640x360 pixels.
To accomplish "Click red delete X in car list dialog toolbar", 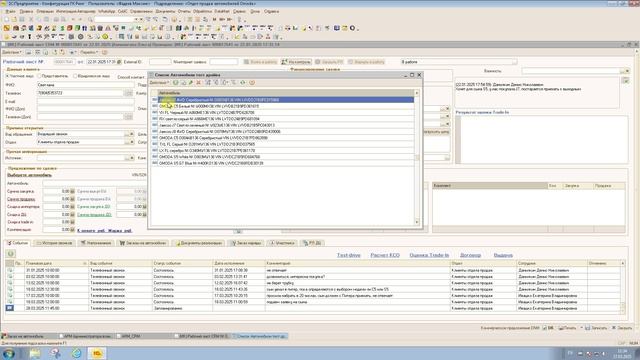I will tap(199, 82).
